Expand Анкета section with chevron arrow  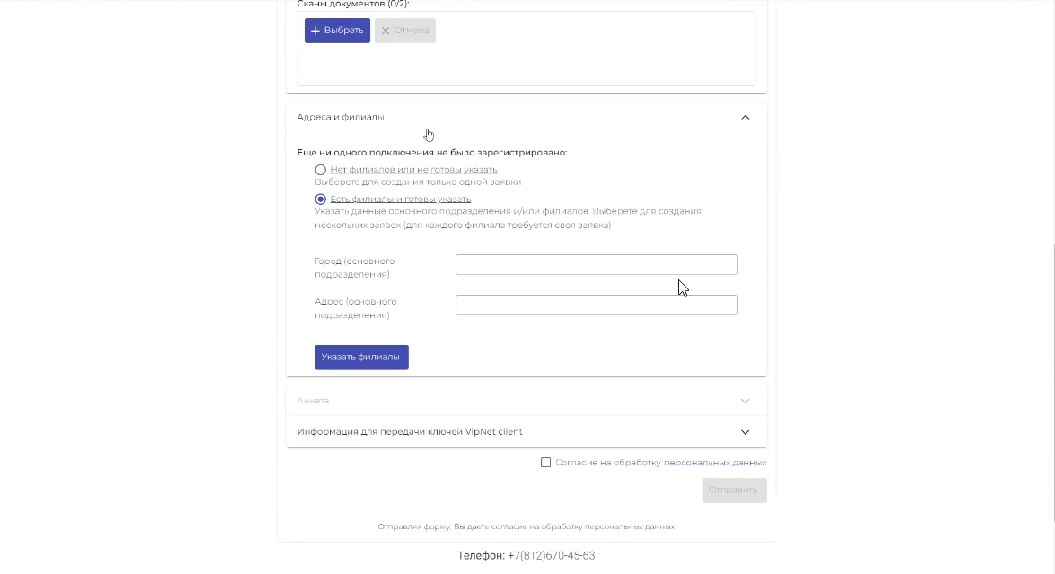(x=745, y=400)
